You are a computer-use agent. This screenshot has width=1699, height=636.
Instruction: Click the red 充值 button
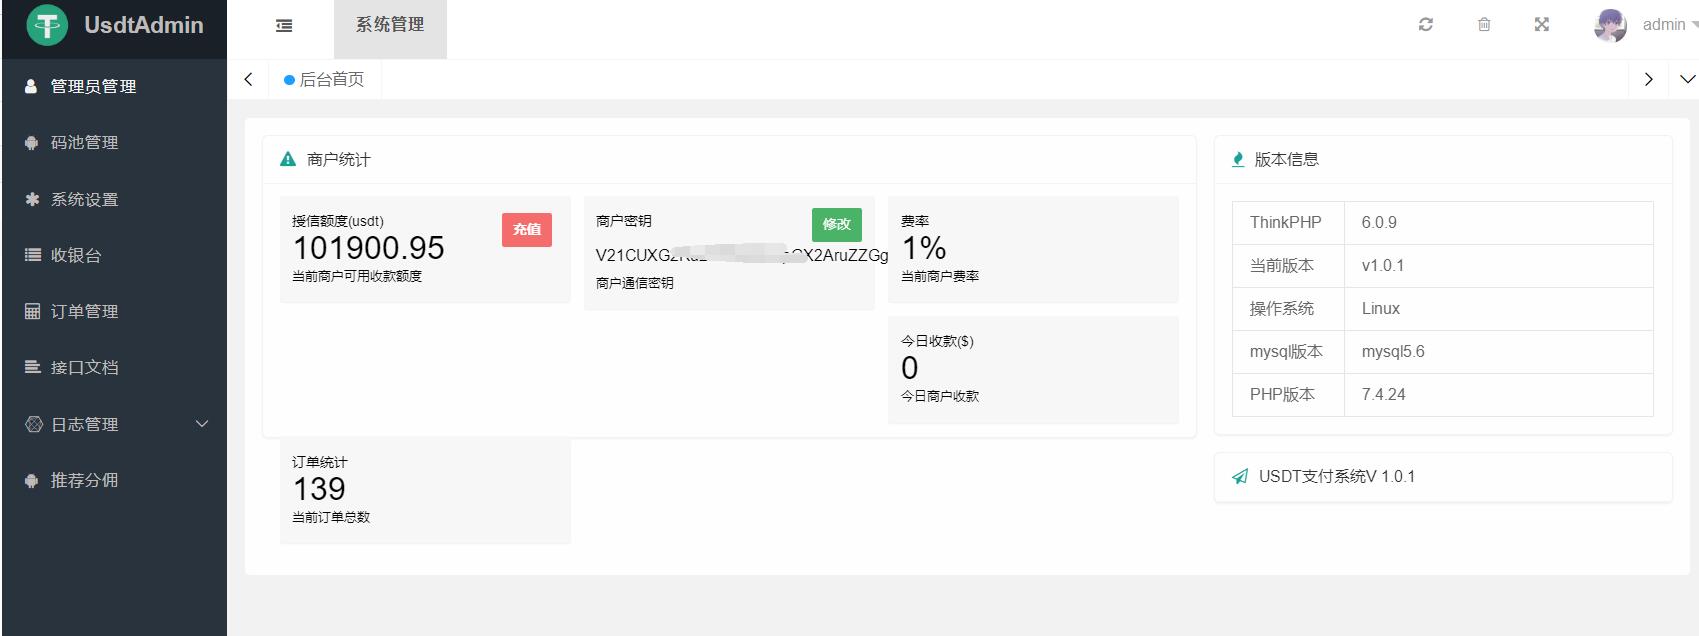point(527,229)
